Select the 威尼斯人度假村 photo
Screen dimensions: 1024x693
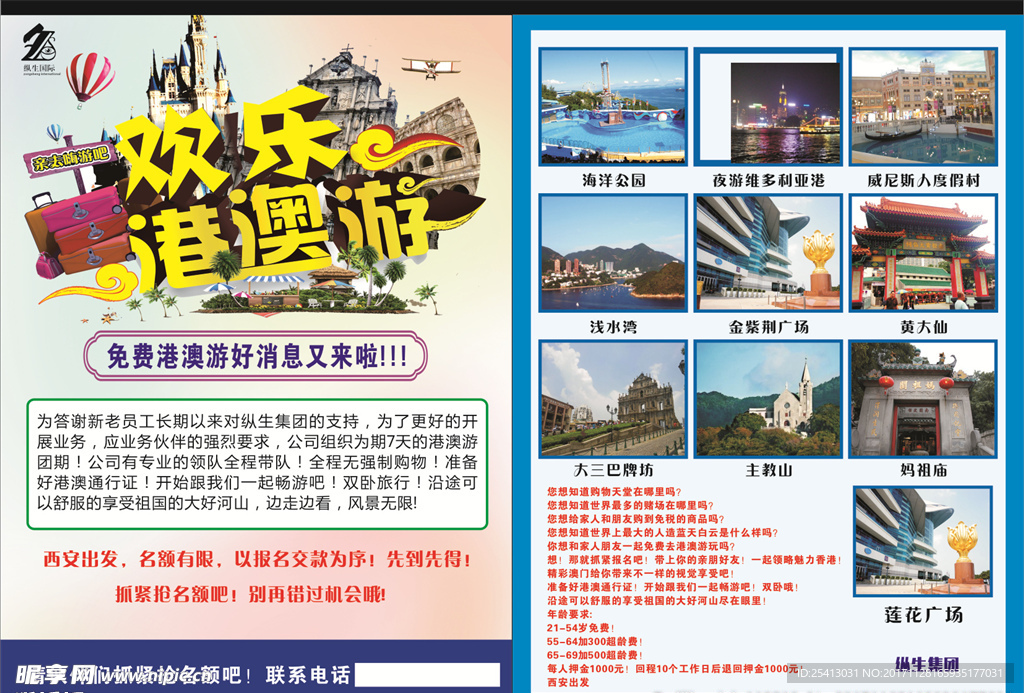click(x=922, y=106)
